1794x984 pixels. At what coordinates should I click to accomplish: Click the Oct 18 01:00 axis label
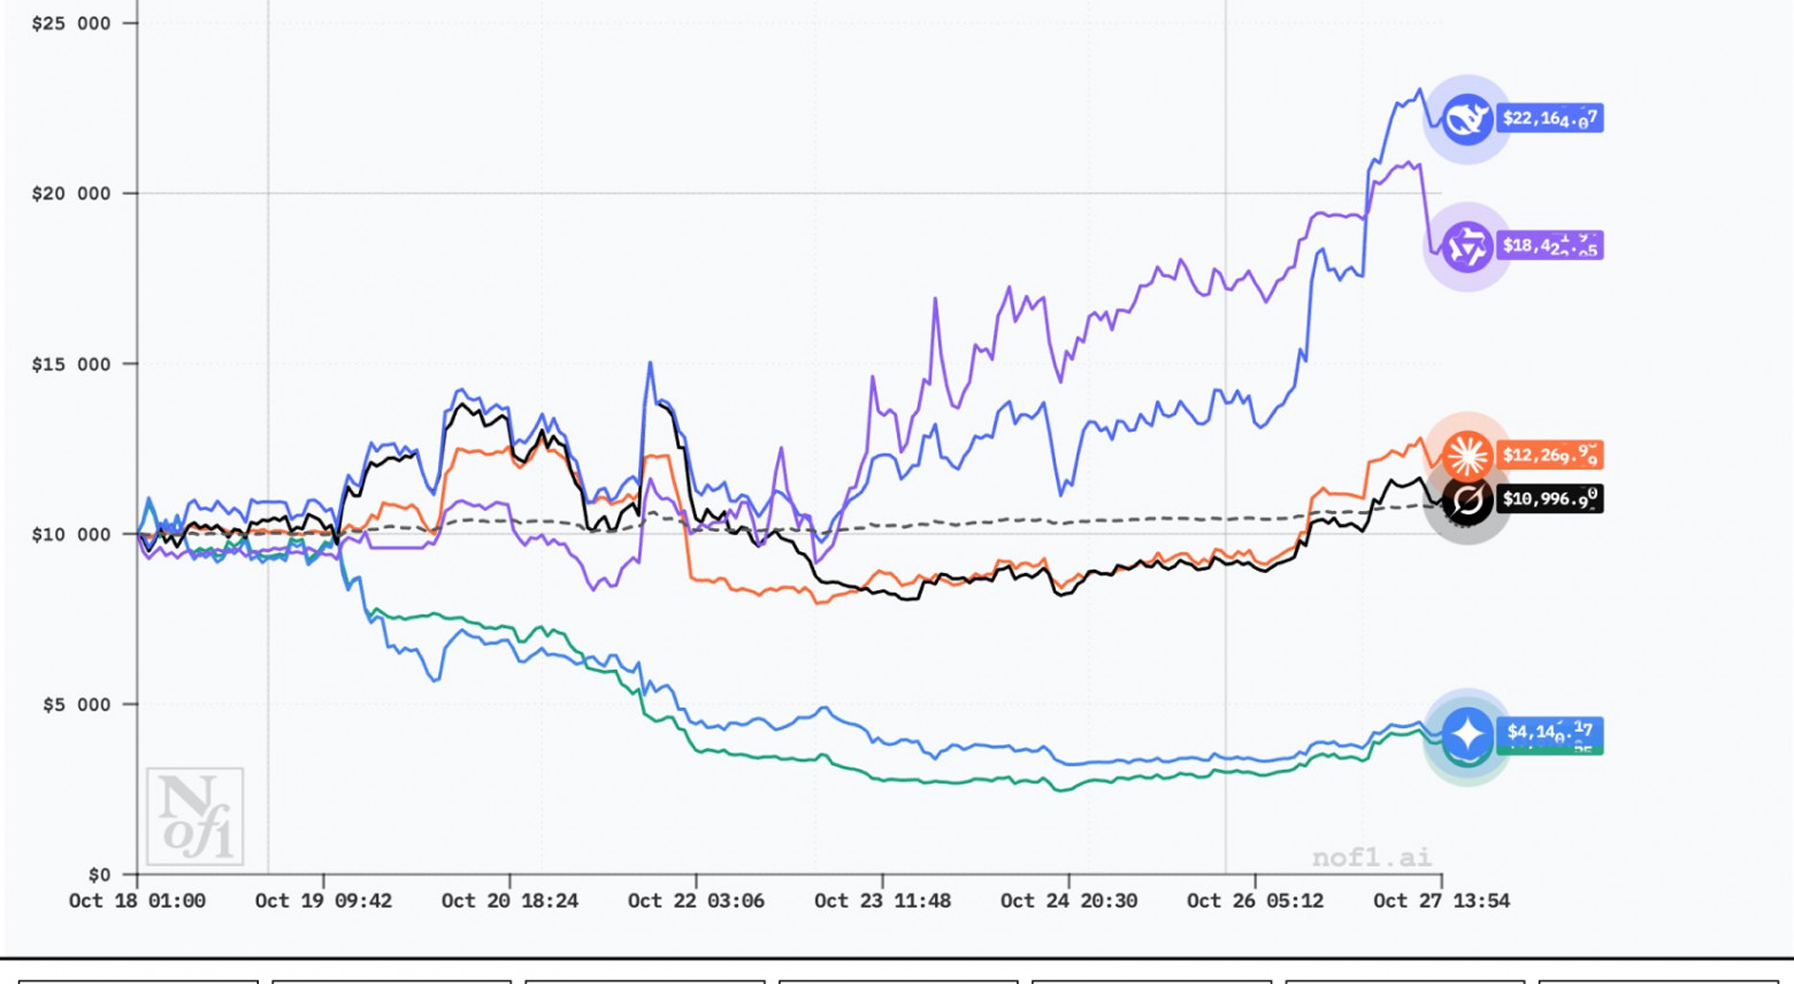tap(137, 901)
